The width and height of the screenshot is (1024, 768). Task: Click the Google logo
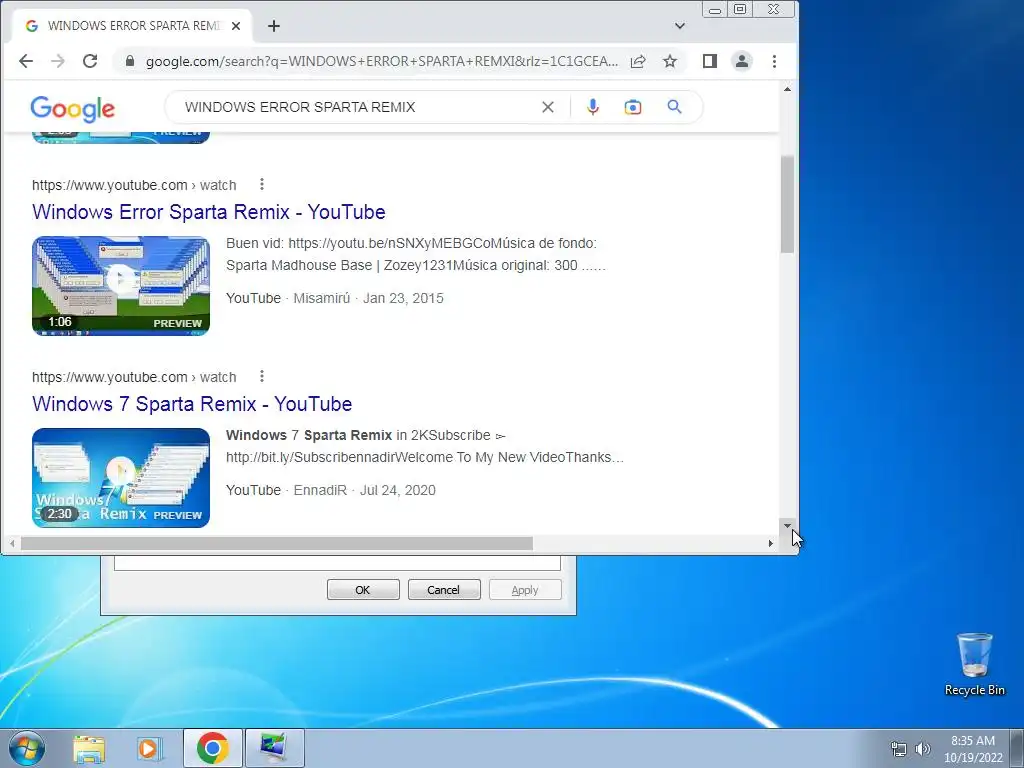(x=72, y=108)
